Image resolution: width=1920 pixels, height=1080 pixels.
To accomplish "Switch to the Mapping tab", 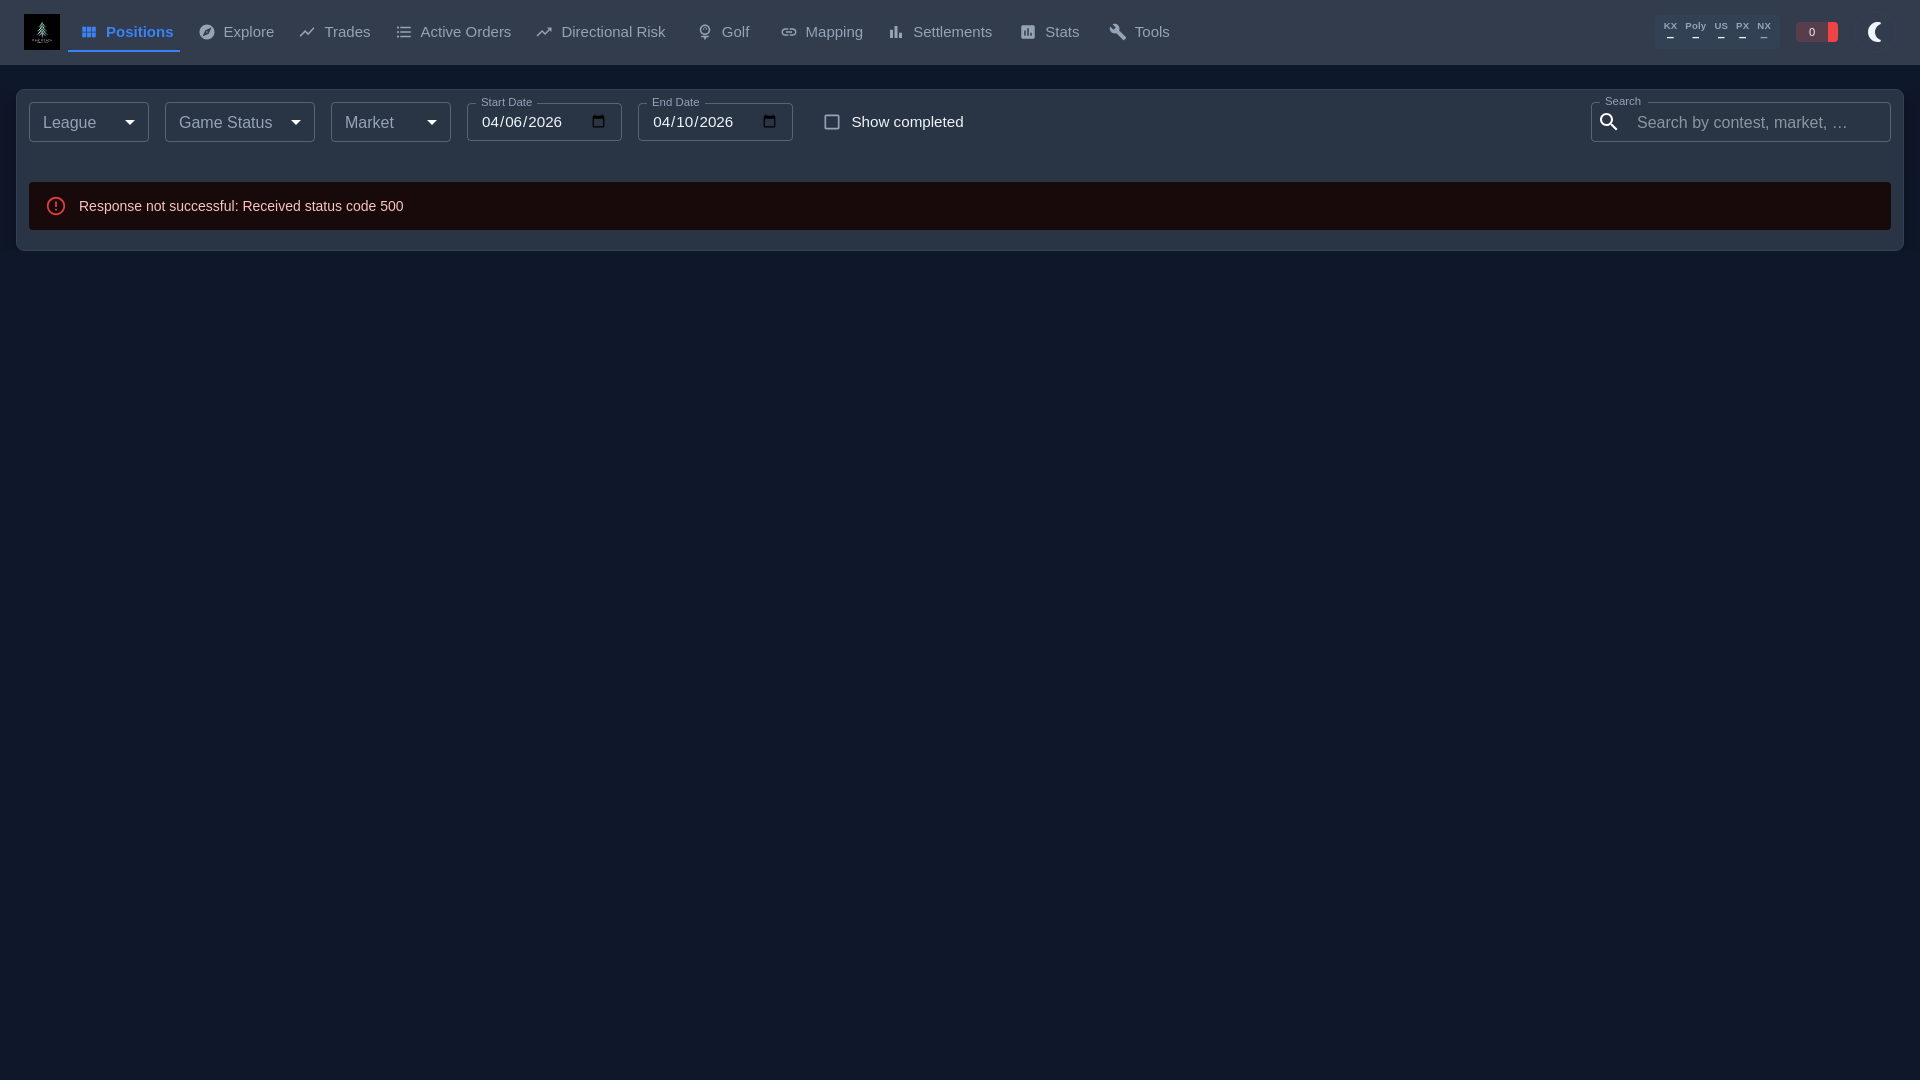I will [x=822, y=32].
